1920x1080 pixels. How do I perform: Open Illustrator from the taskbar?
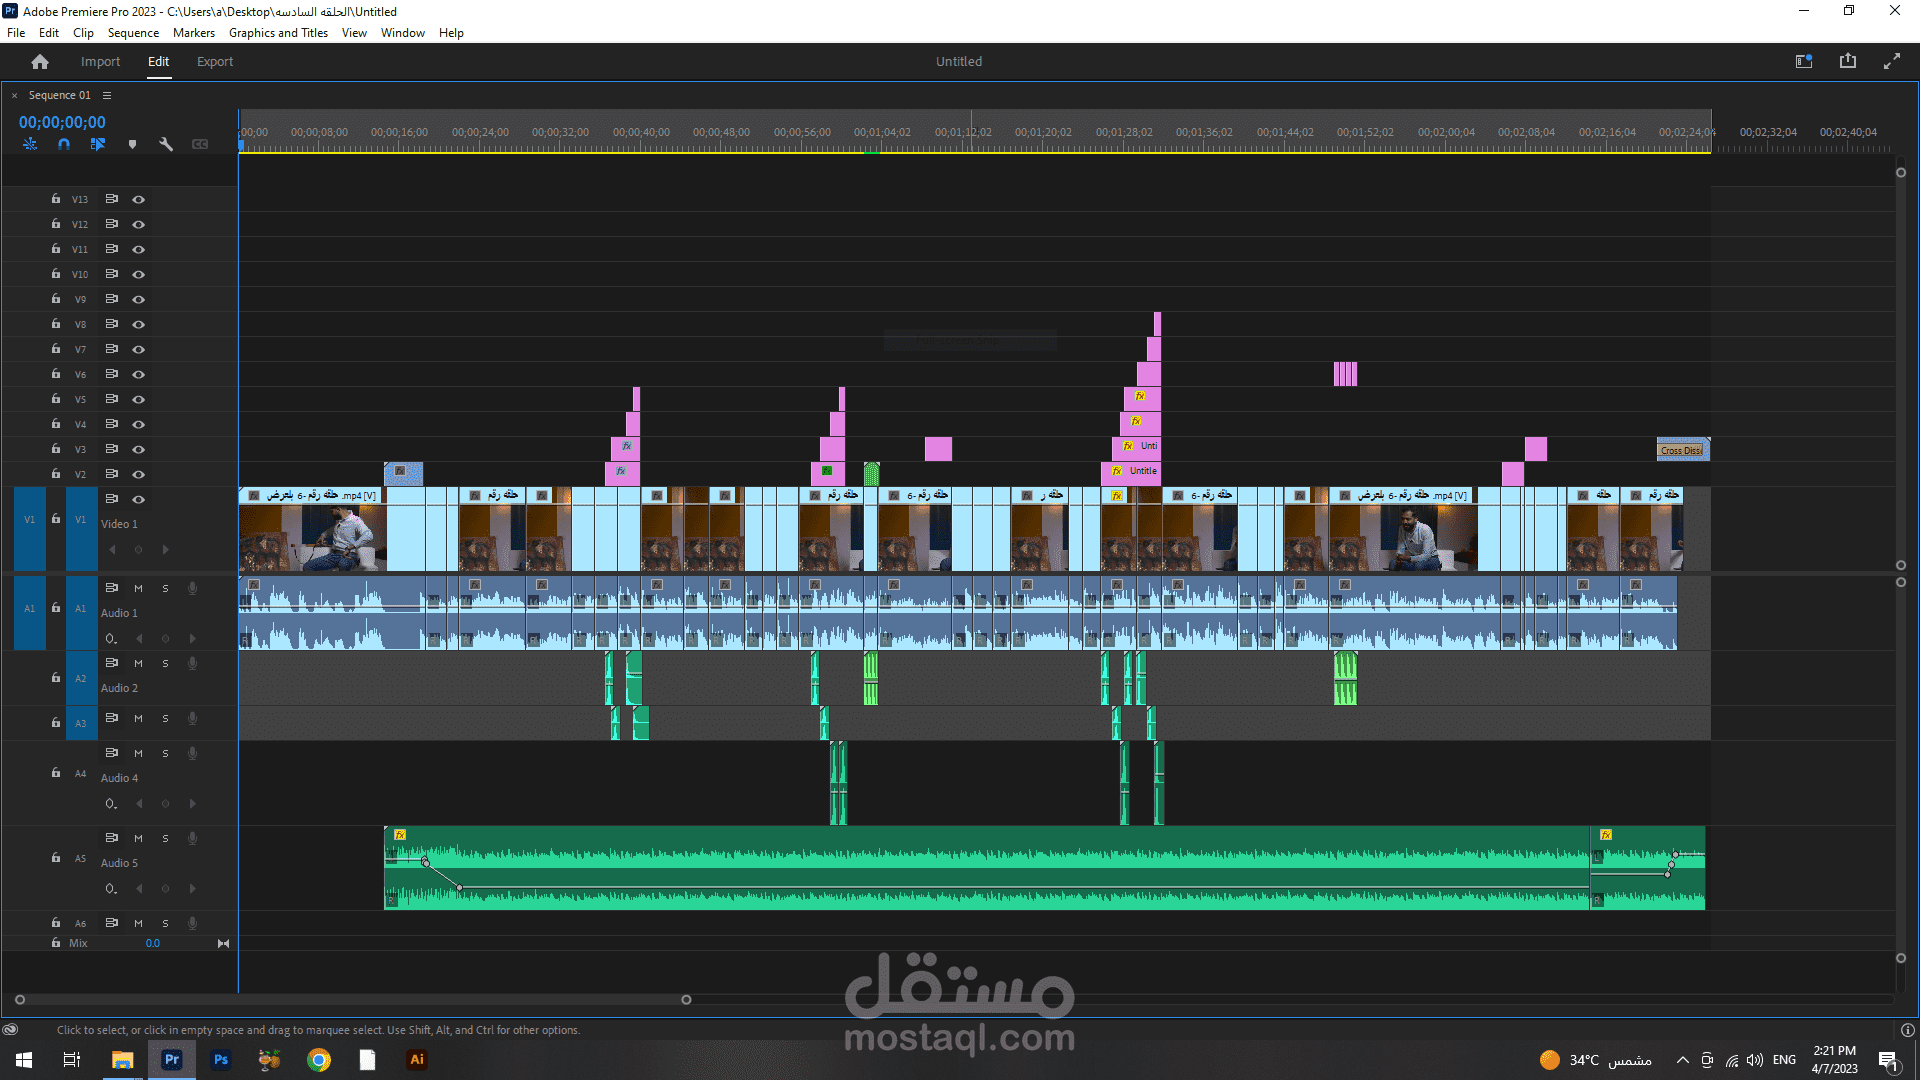417,1060
